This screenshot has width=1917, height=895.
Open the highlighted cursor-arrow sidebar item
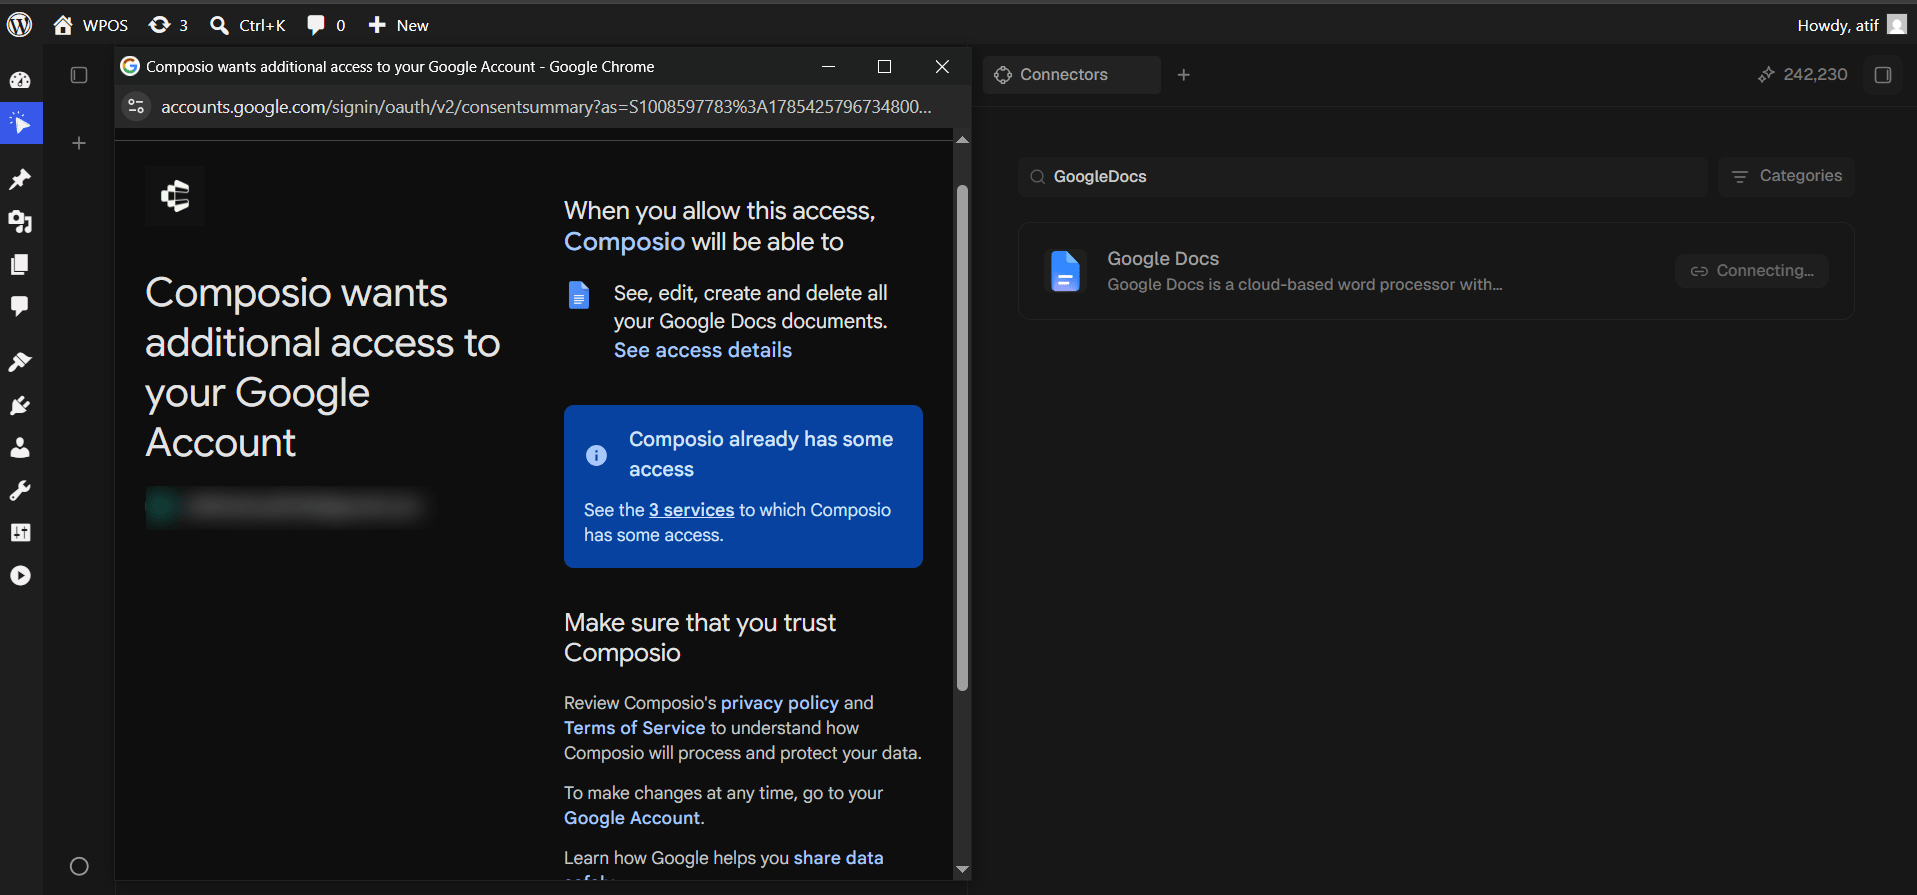pyautogui.click(x=21, y=123)
